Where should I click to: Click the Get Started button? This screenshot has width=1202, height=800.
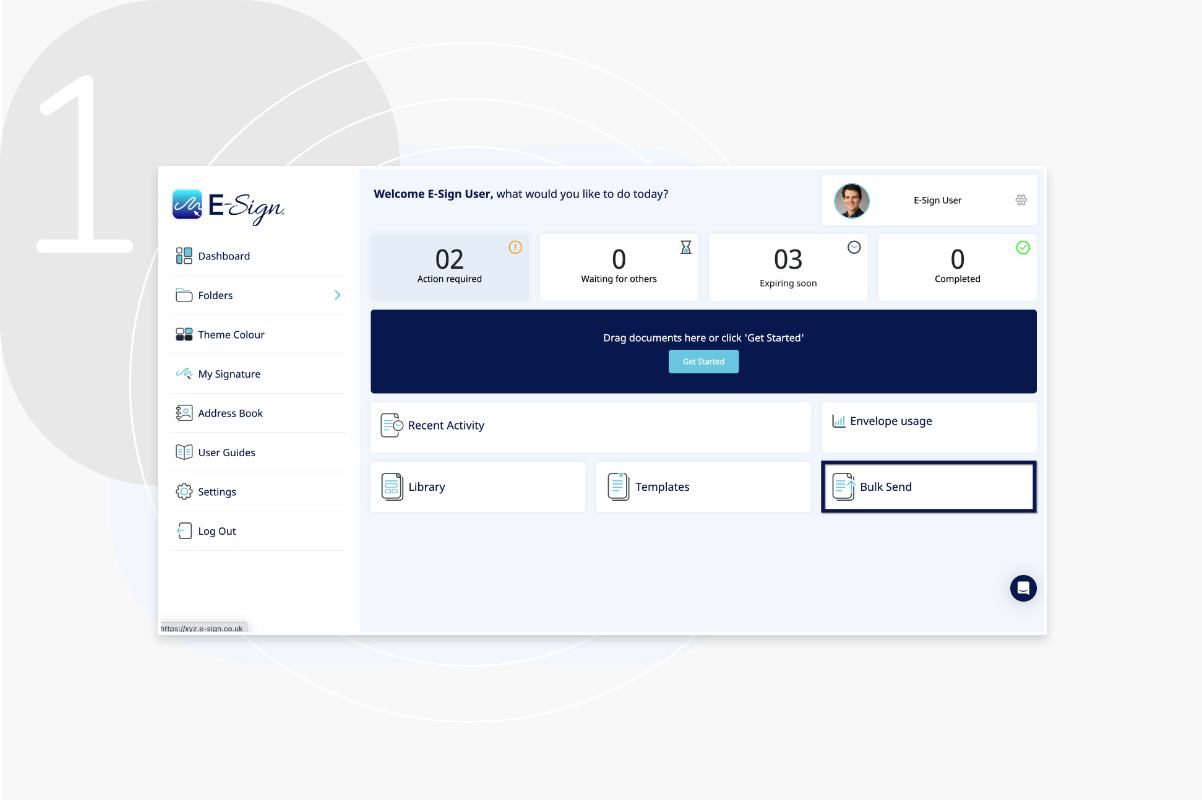(704, 361)
